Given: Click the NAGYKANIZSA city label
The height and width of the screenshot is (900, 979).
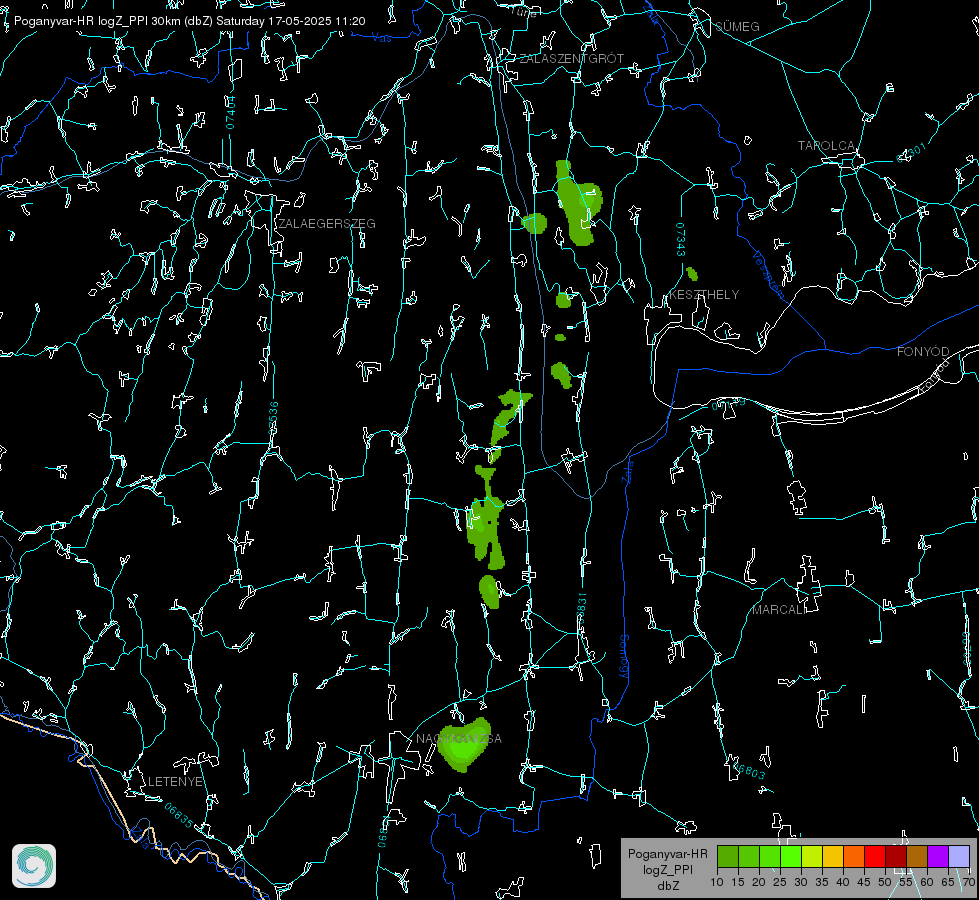Looking at the screenshot, I should pos(459,739).
